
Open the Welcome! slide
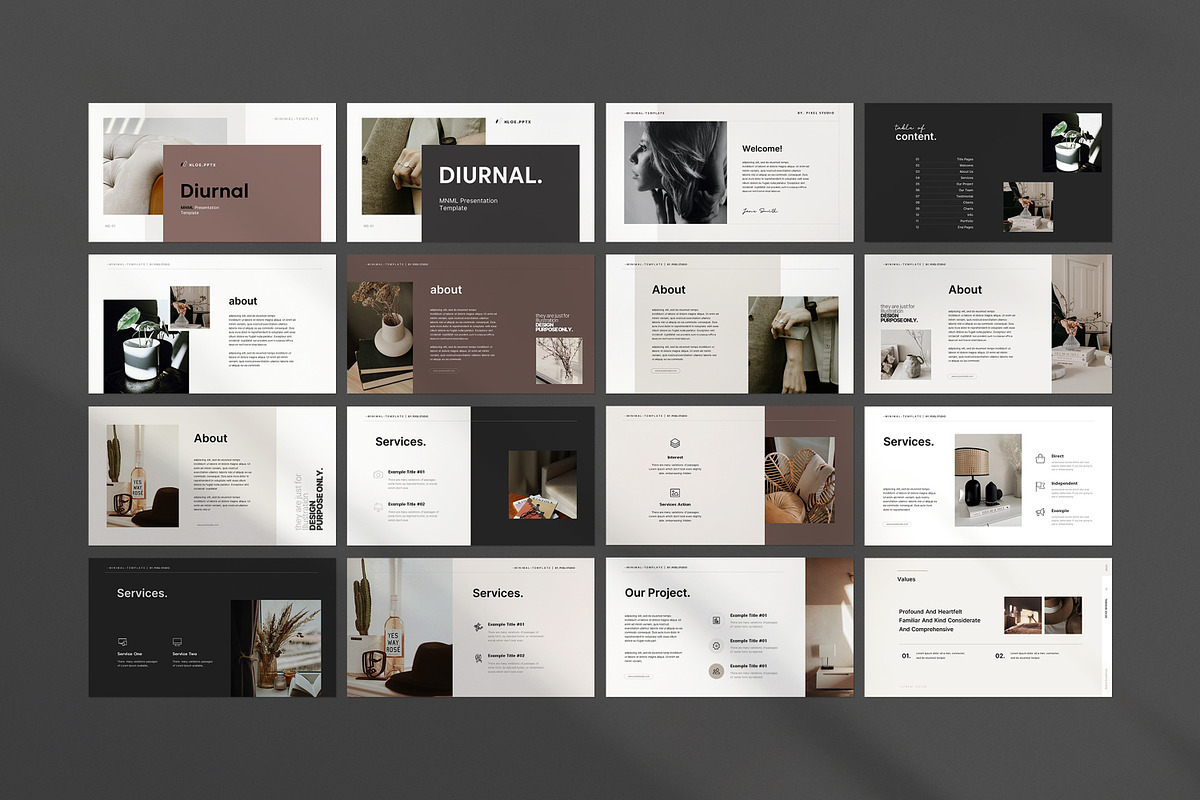[x=729, y=172]
